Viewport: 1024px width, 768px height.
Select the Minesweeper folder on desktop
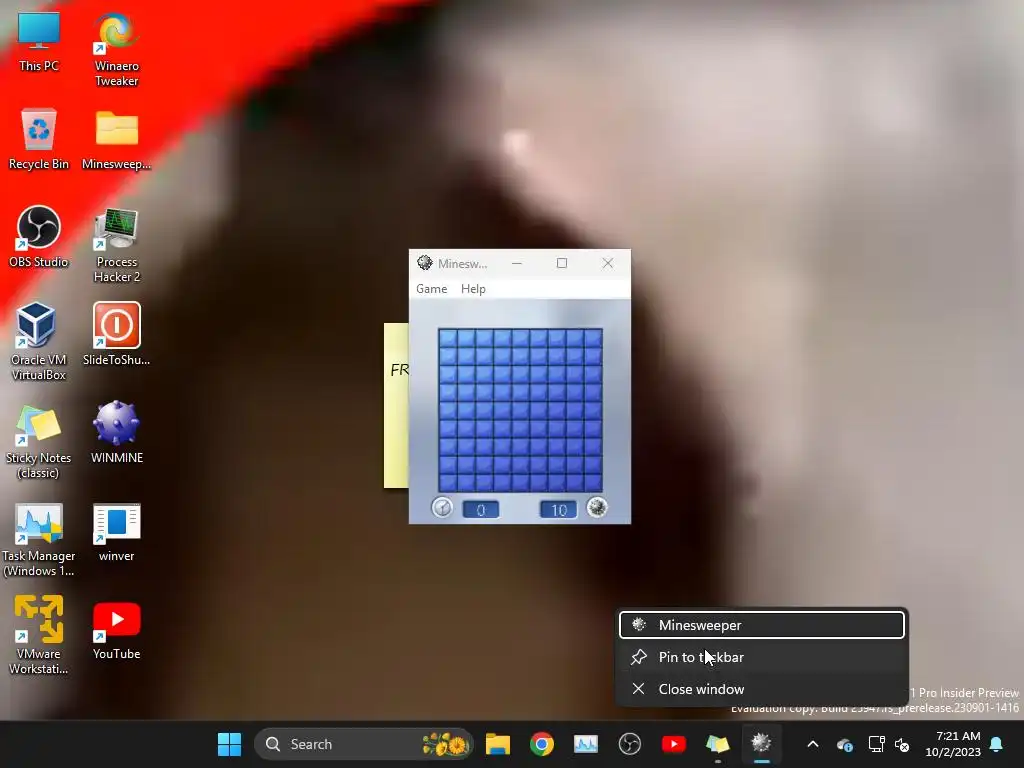pos(116,139)
